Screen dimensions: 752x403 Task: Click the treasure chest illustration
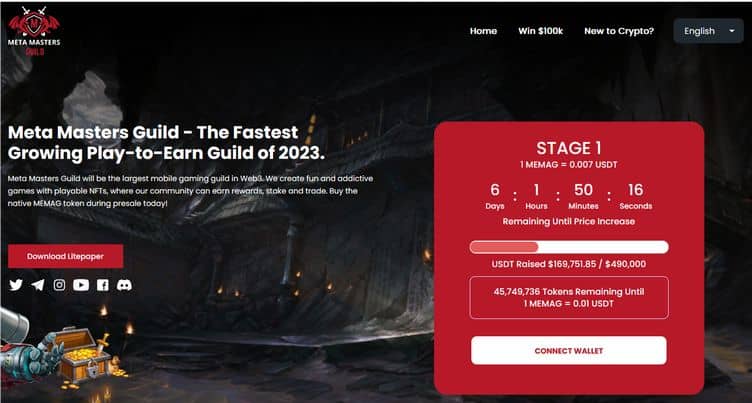click(82, 356)
